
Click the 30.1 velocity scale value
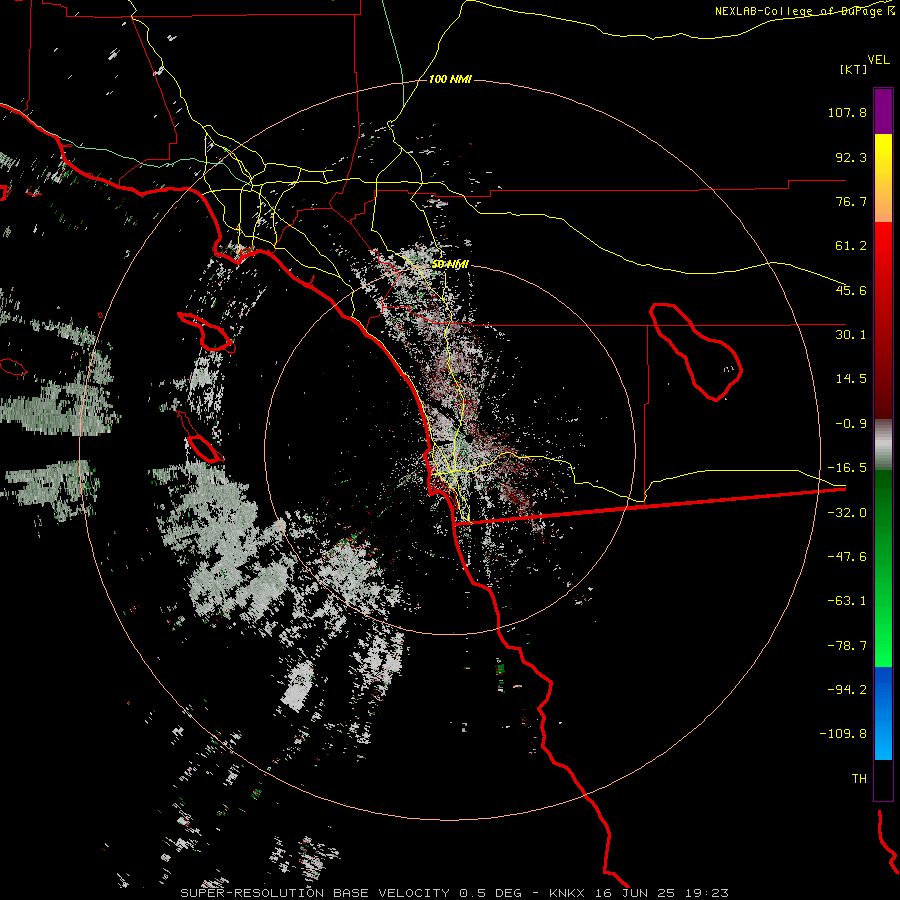coord(851,335)
